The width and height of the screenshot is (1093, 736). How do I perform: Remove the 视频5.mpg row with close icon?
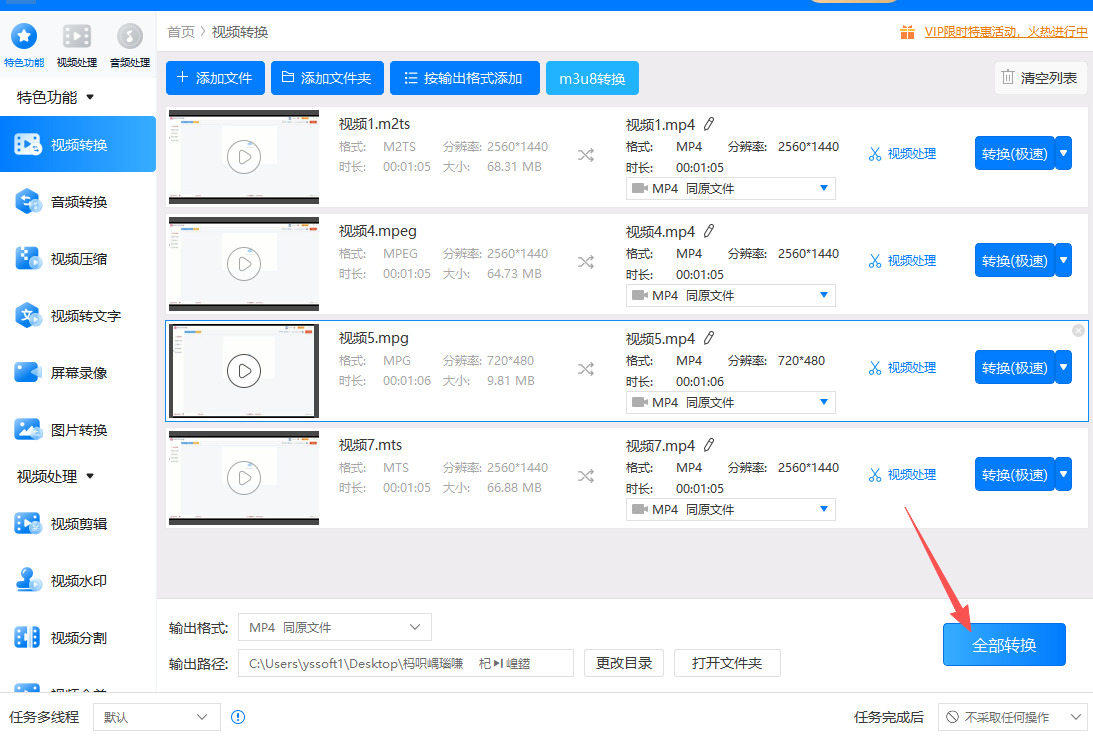click(1078, 330)
